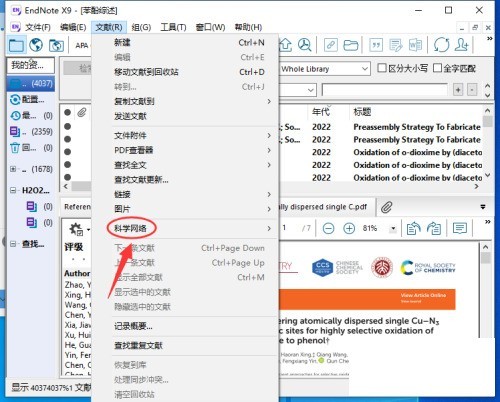The width and height of the screenshot is (500, 402).
Task: Open the Whole Library dropdown
Action: 325,69
